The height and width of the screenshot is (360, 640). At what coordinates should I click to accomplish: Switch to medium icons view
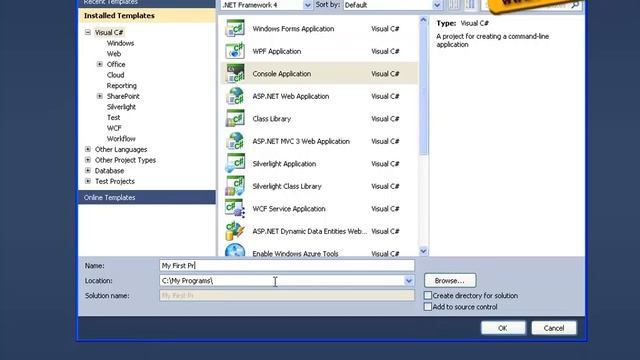470,5
